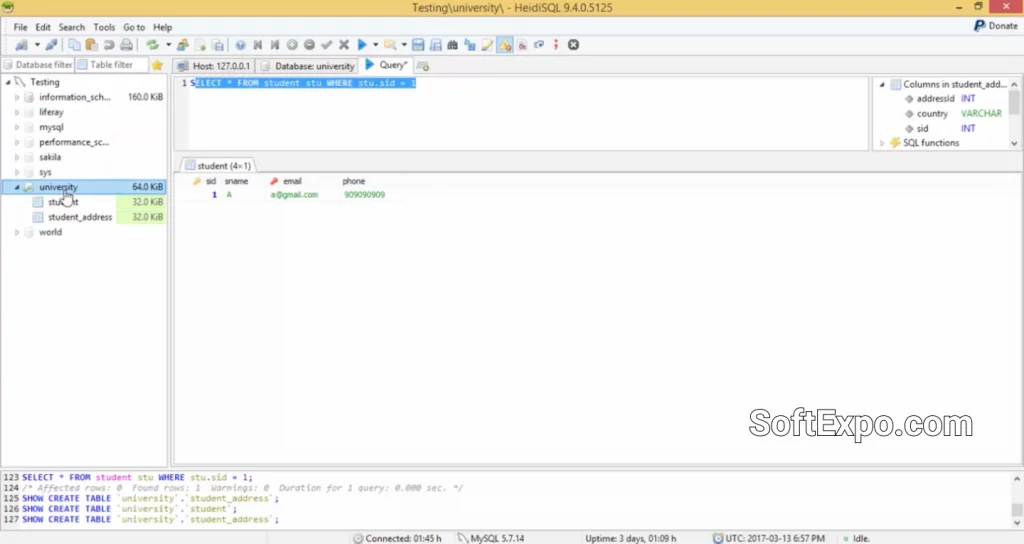Click the Insert row plus icon

[292, 45]
